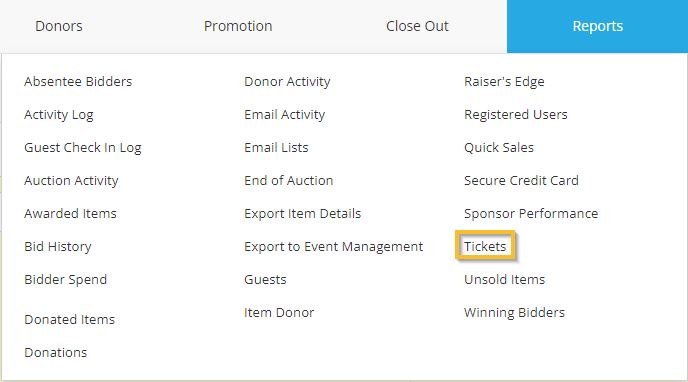Open the Donors tab

click(x=59, y=26)
